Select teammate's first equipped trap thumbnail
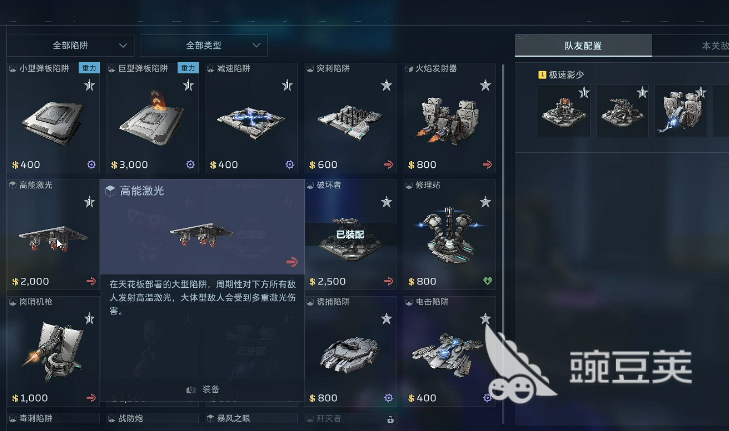Viewport: 729px width, 431px height. point(564,111)
